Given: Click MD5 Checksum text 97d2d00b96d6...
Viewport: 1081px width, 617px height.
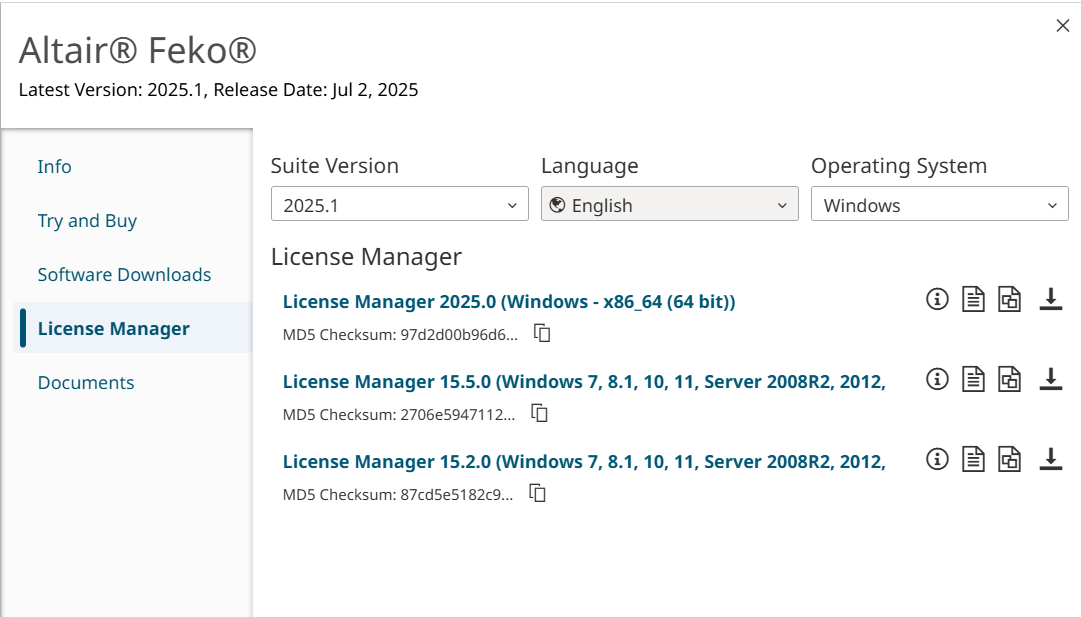Looking at the screenshot, I should [x=400, y=335].
